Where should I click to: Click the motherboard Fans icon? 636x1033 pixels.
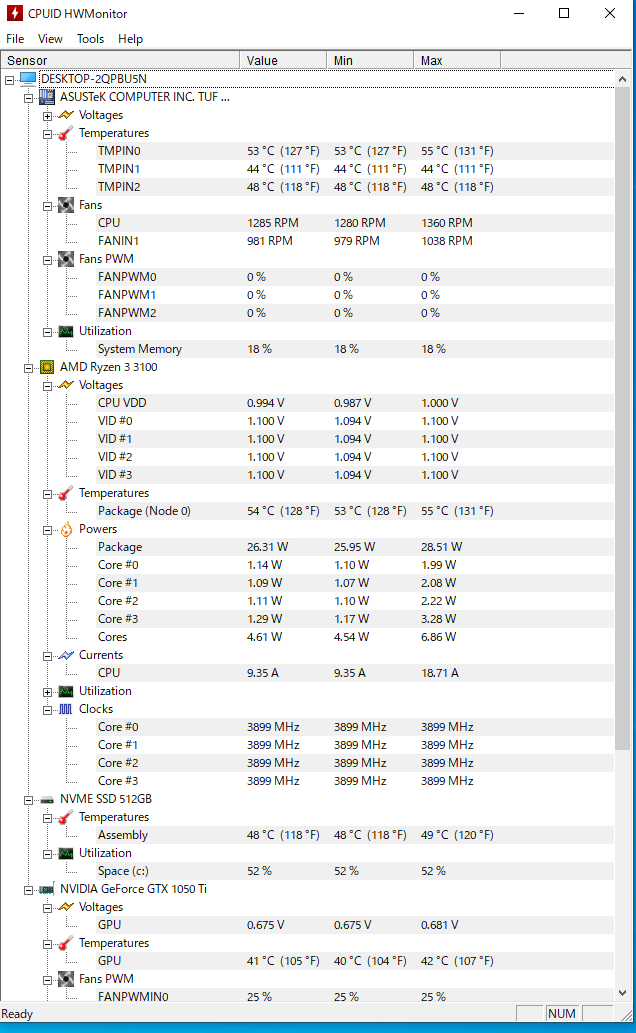pyautogui.click(x=65, y=205)
